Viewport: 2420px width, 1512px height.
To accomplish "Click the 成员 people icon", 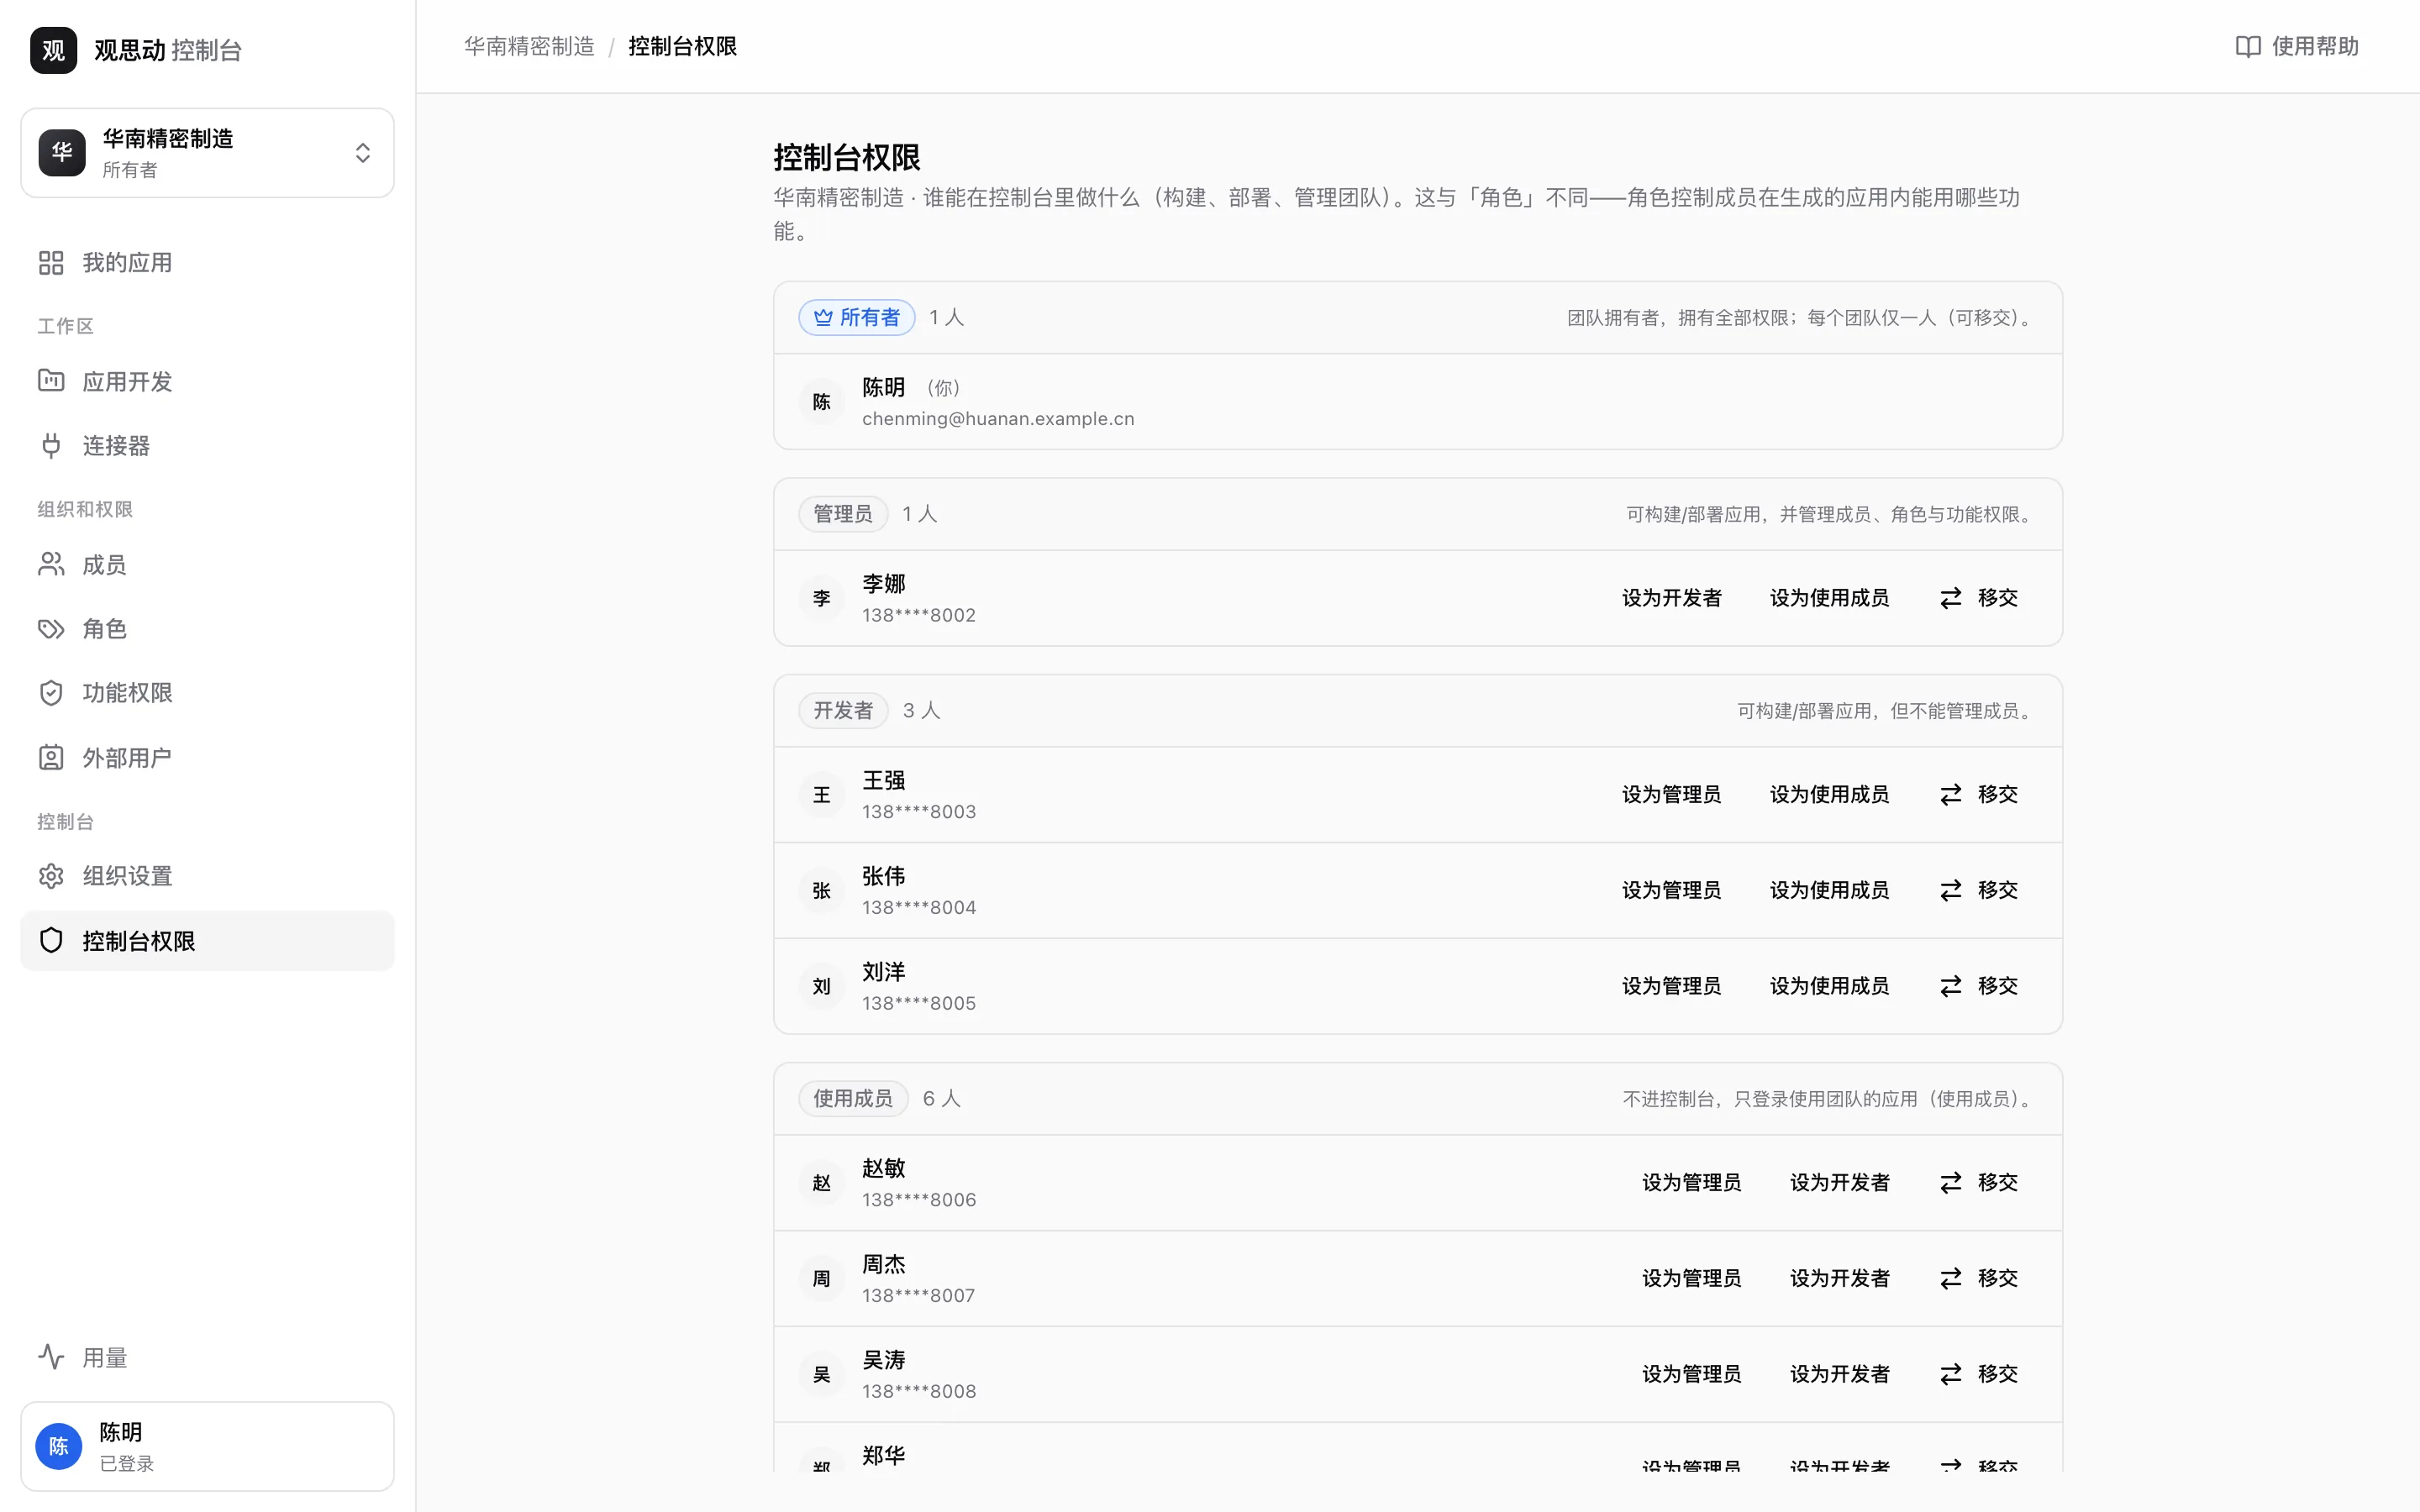I will click(x=51, y=565).
